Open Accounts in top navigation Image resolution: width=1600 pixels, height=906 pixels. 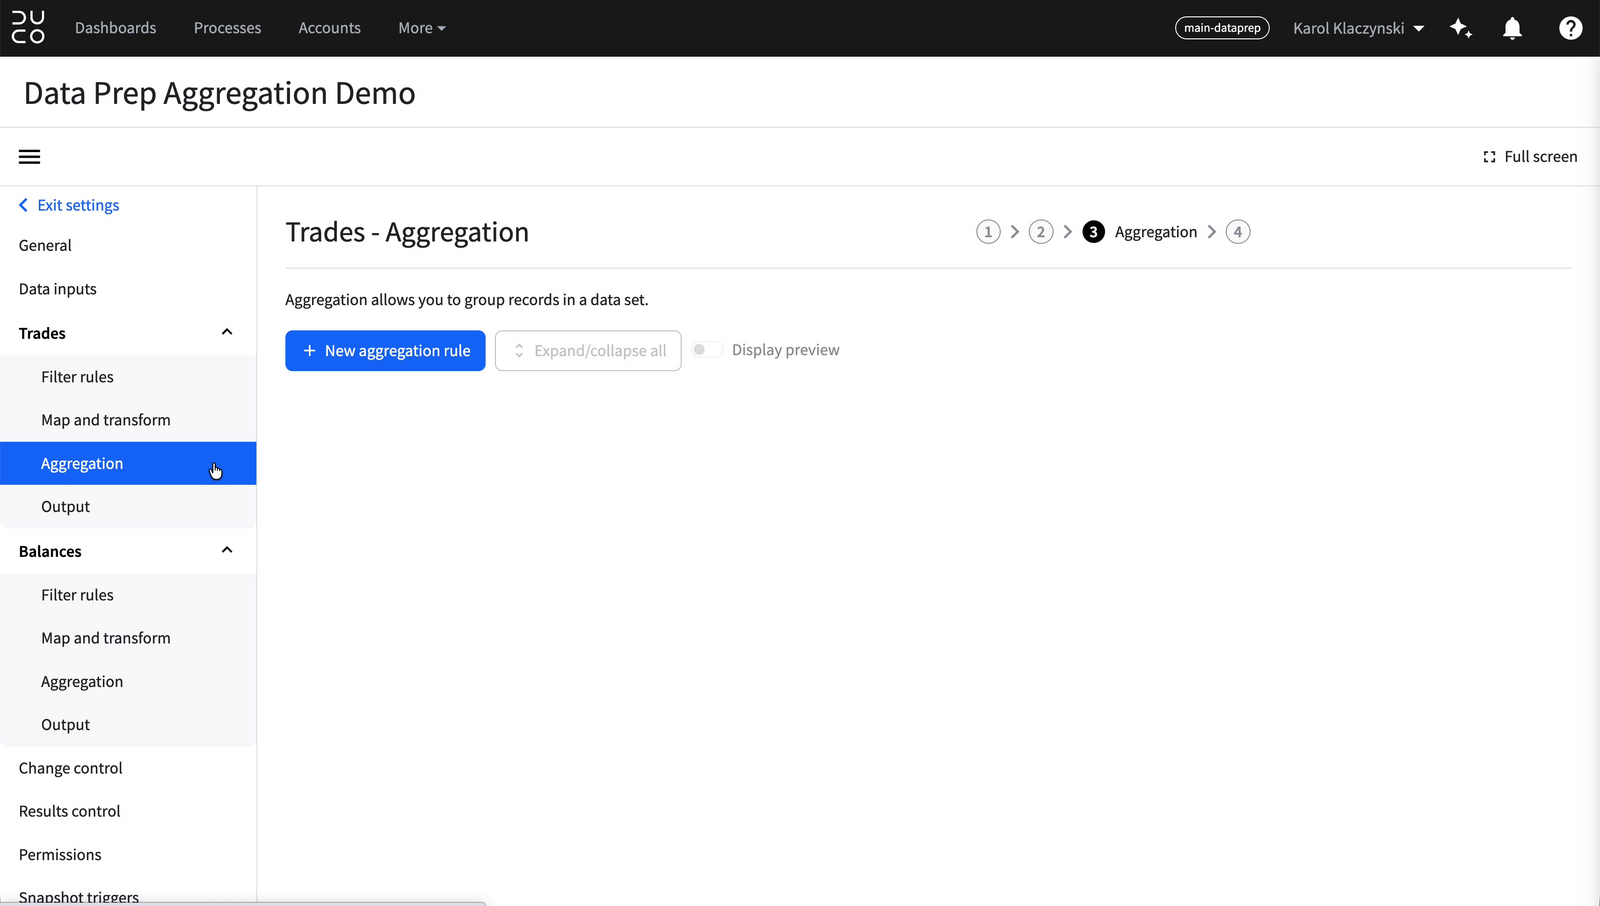329,28
